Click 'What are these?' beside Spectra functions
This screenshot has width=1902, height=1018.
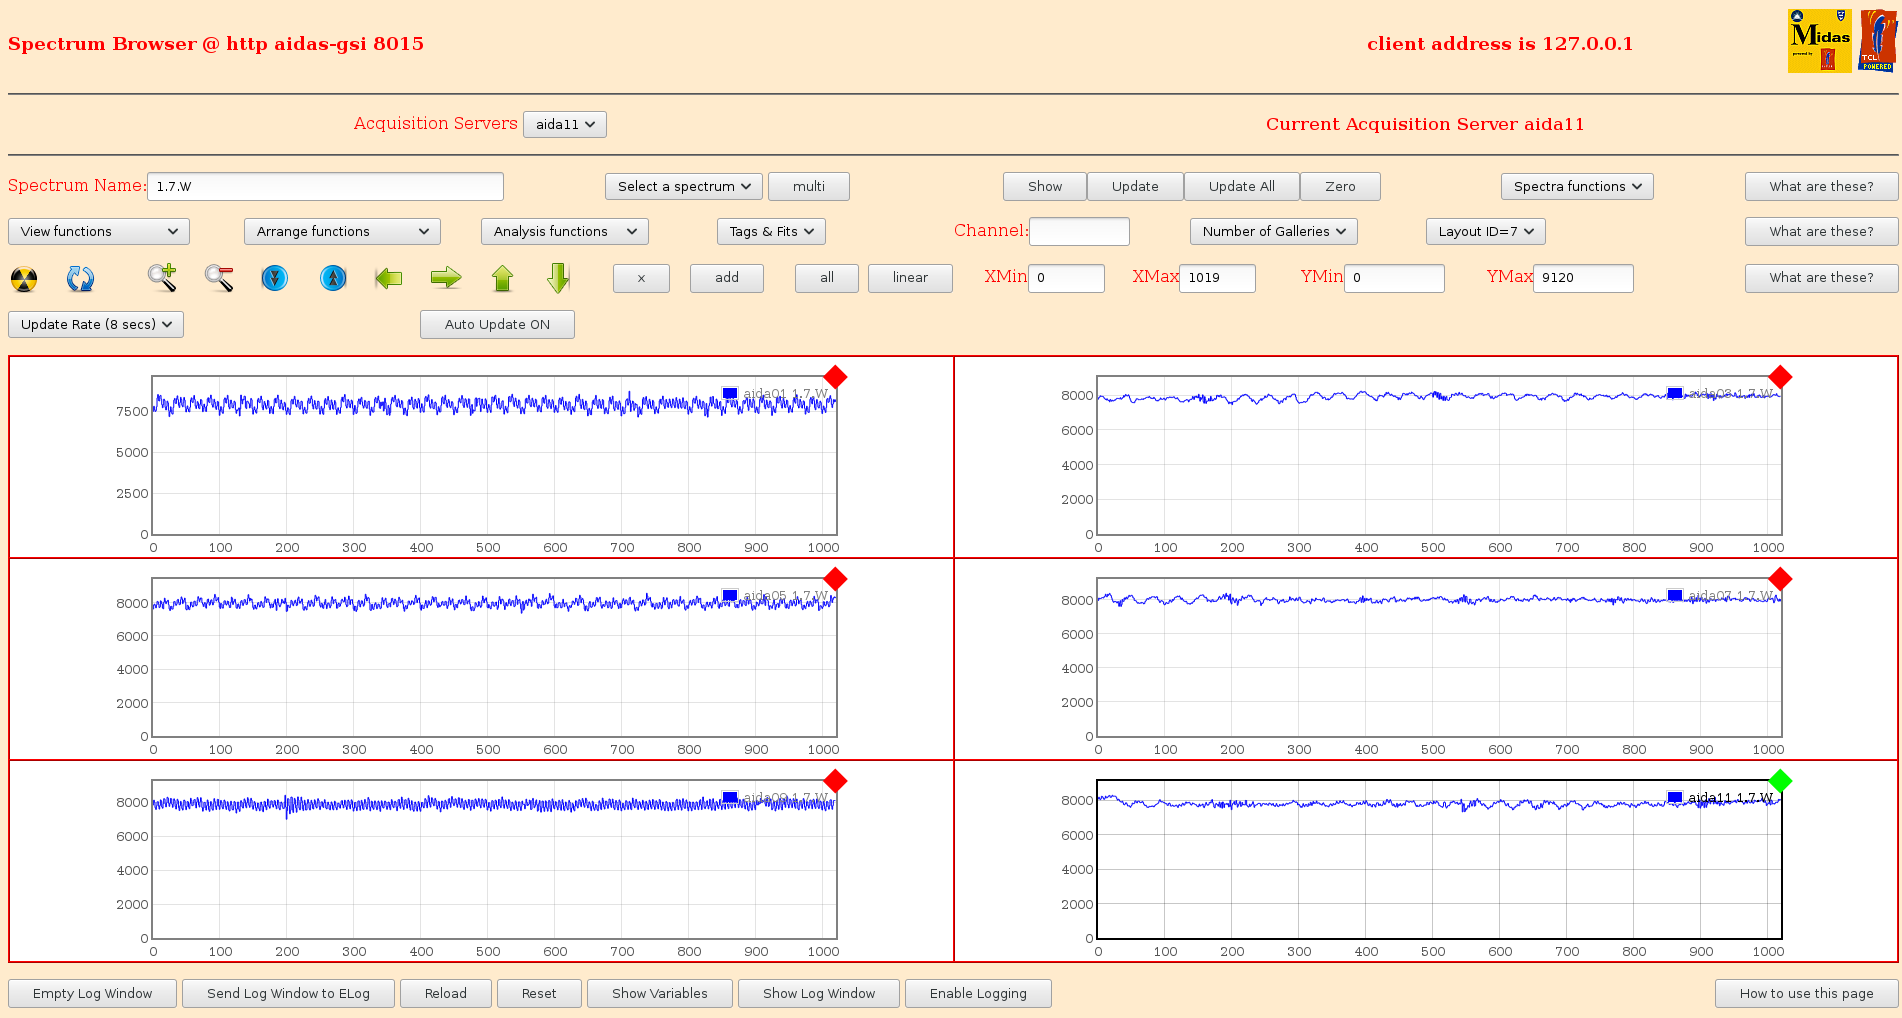[1822, 187]
